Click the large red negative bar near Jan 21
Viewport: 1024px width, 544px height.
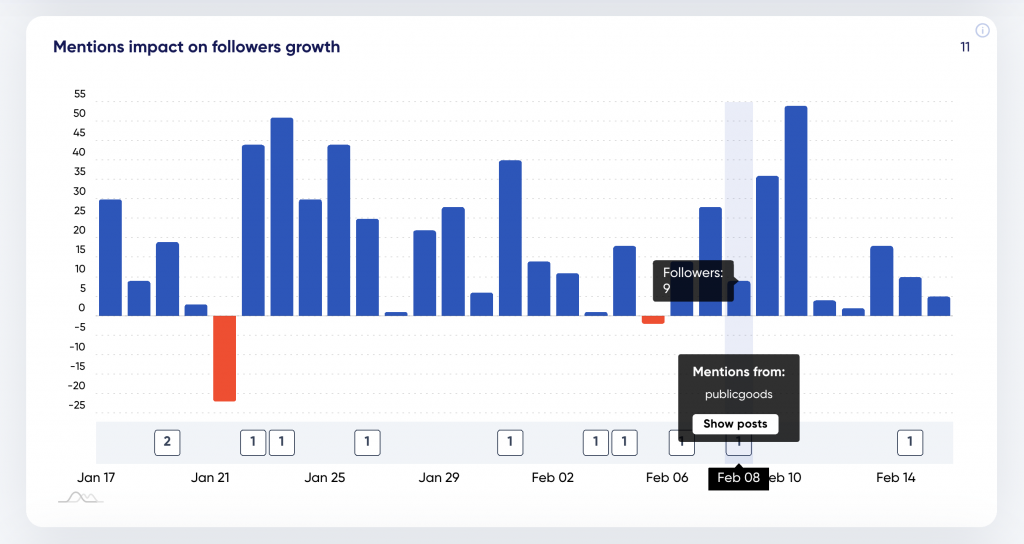click(x=225, y=359)
